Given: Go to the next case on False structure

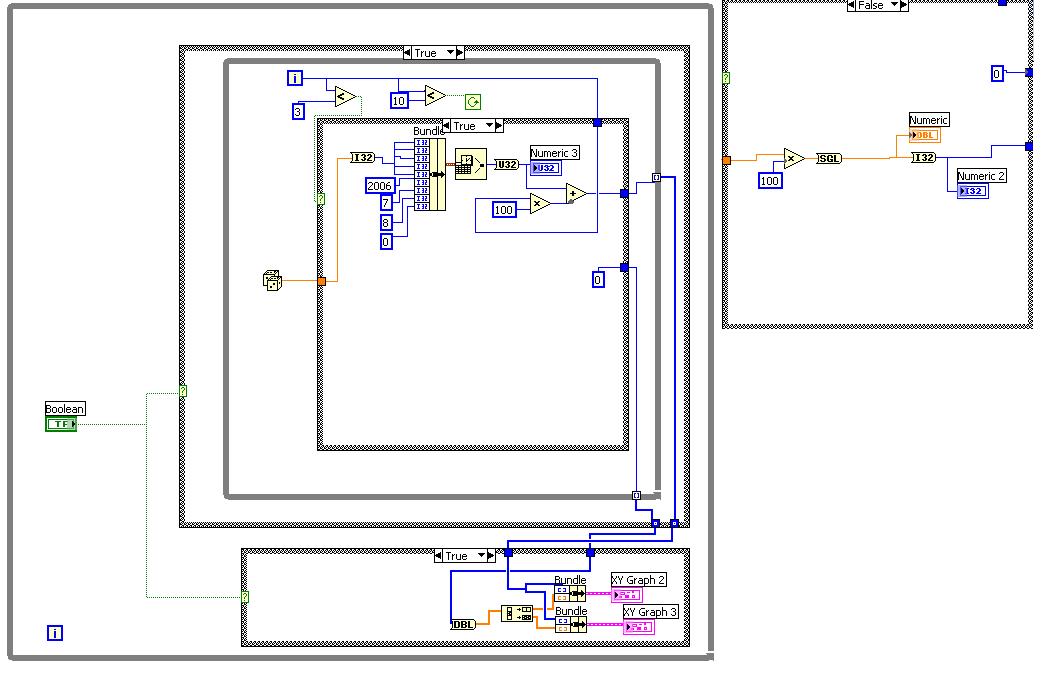Looking at the screenshot, I should click(904, 5).
